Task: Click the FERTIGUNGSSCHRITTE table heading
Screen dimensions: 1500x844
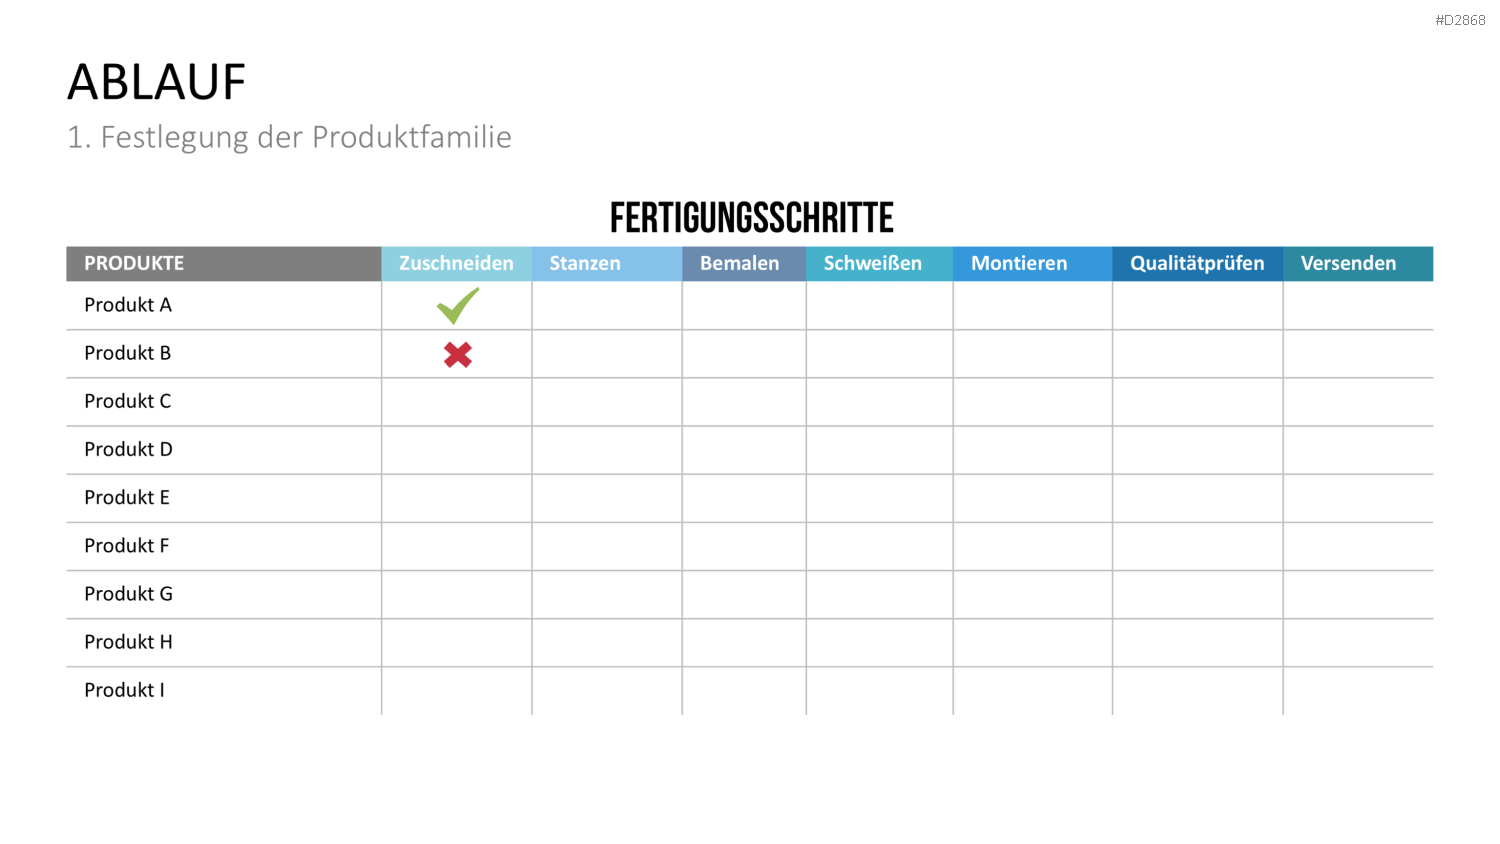Action: pos(752,218)
